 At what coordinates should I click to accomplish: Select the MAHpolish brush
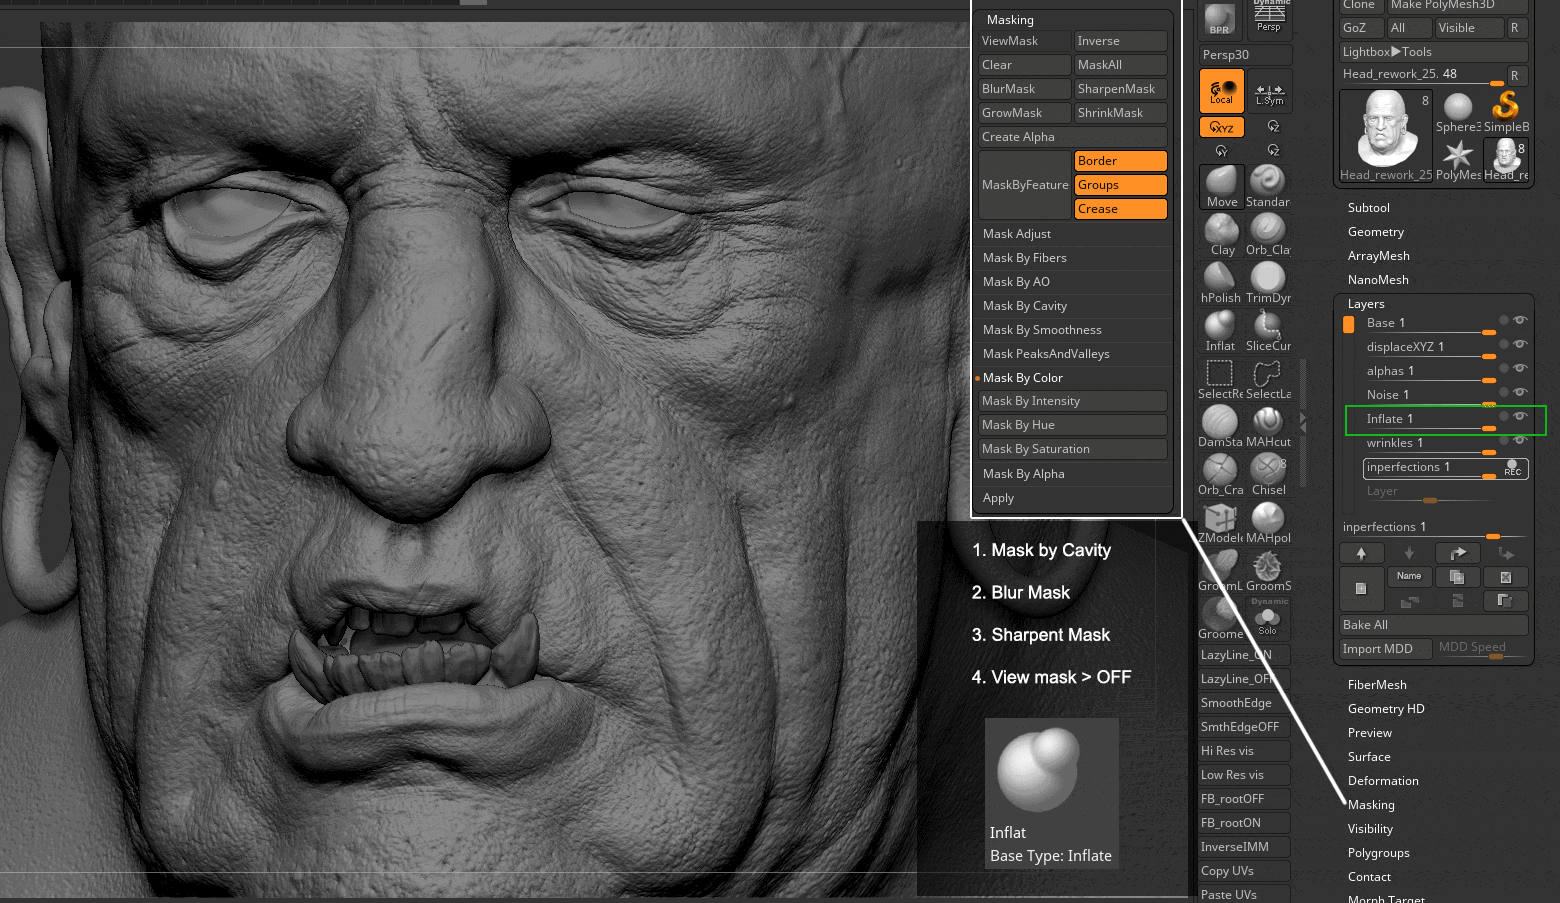(x=1268, y=523)
